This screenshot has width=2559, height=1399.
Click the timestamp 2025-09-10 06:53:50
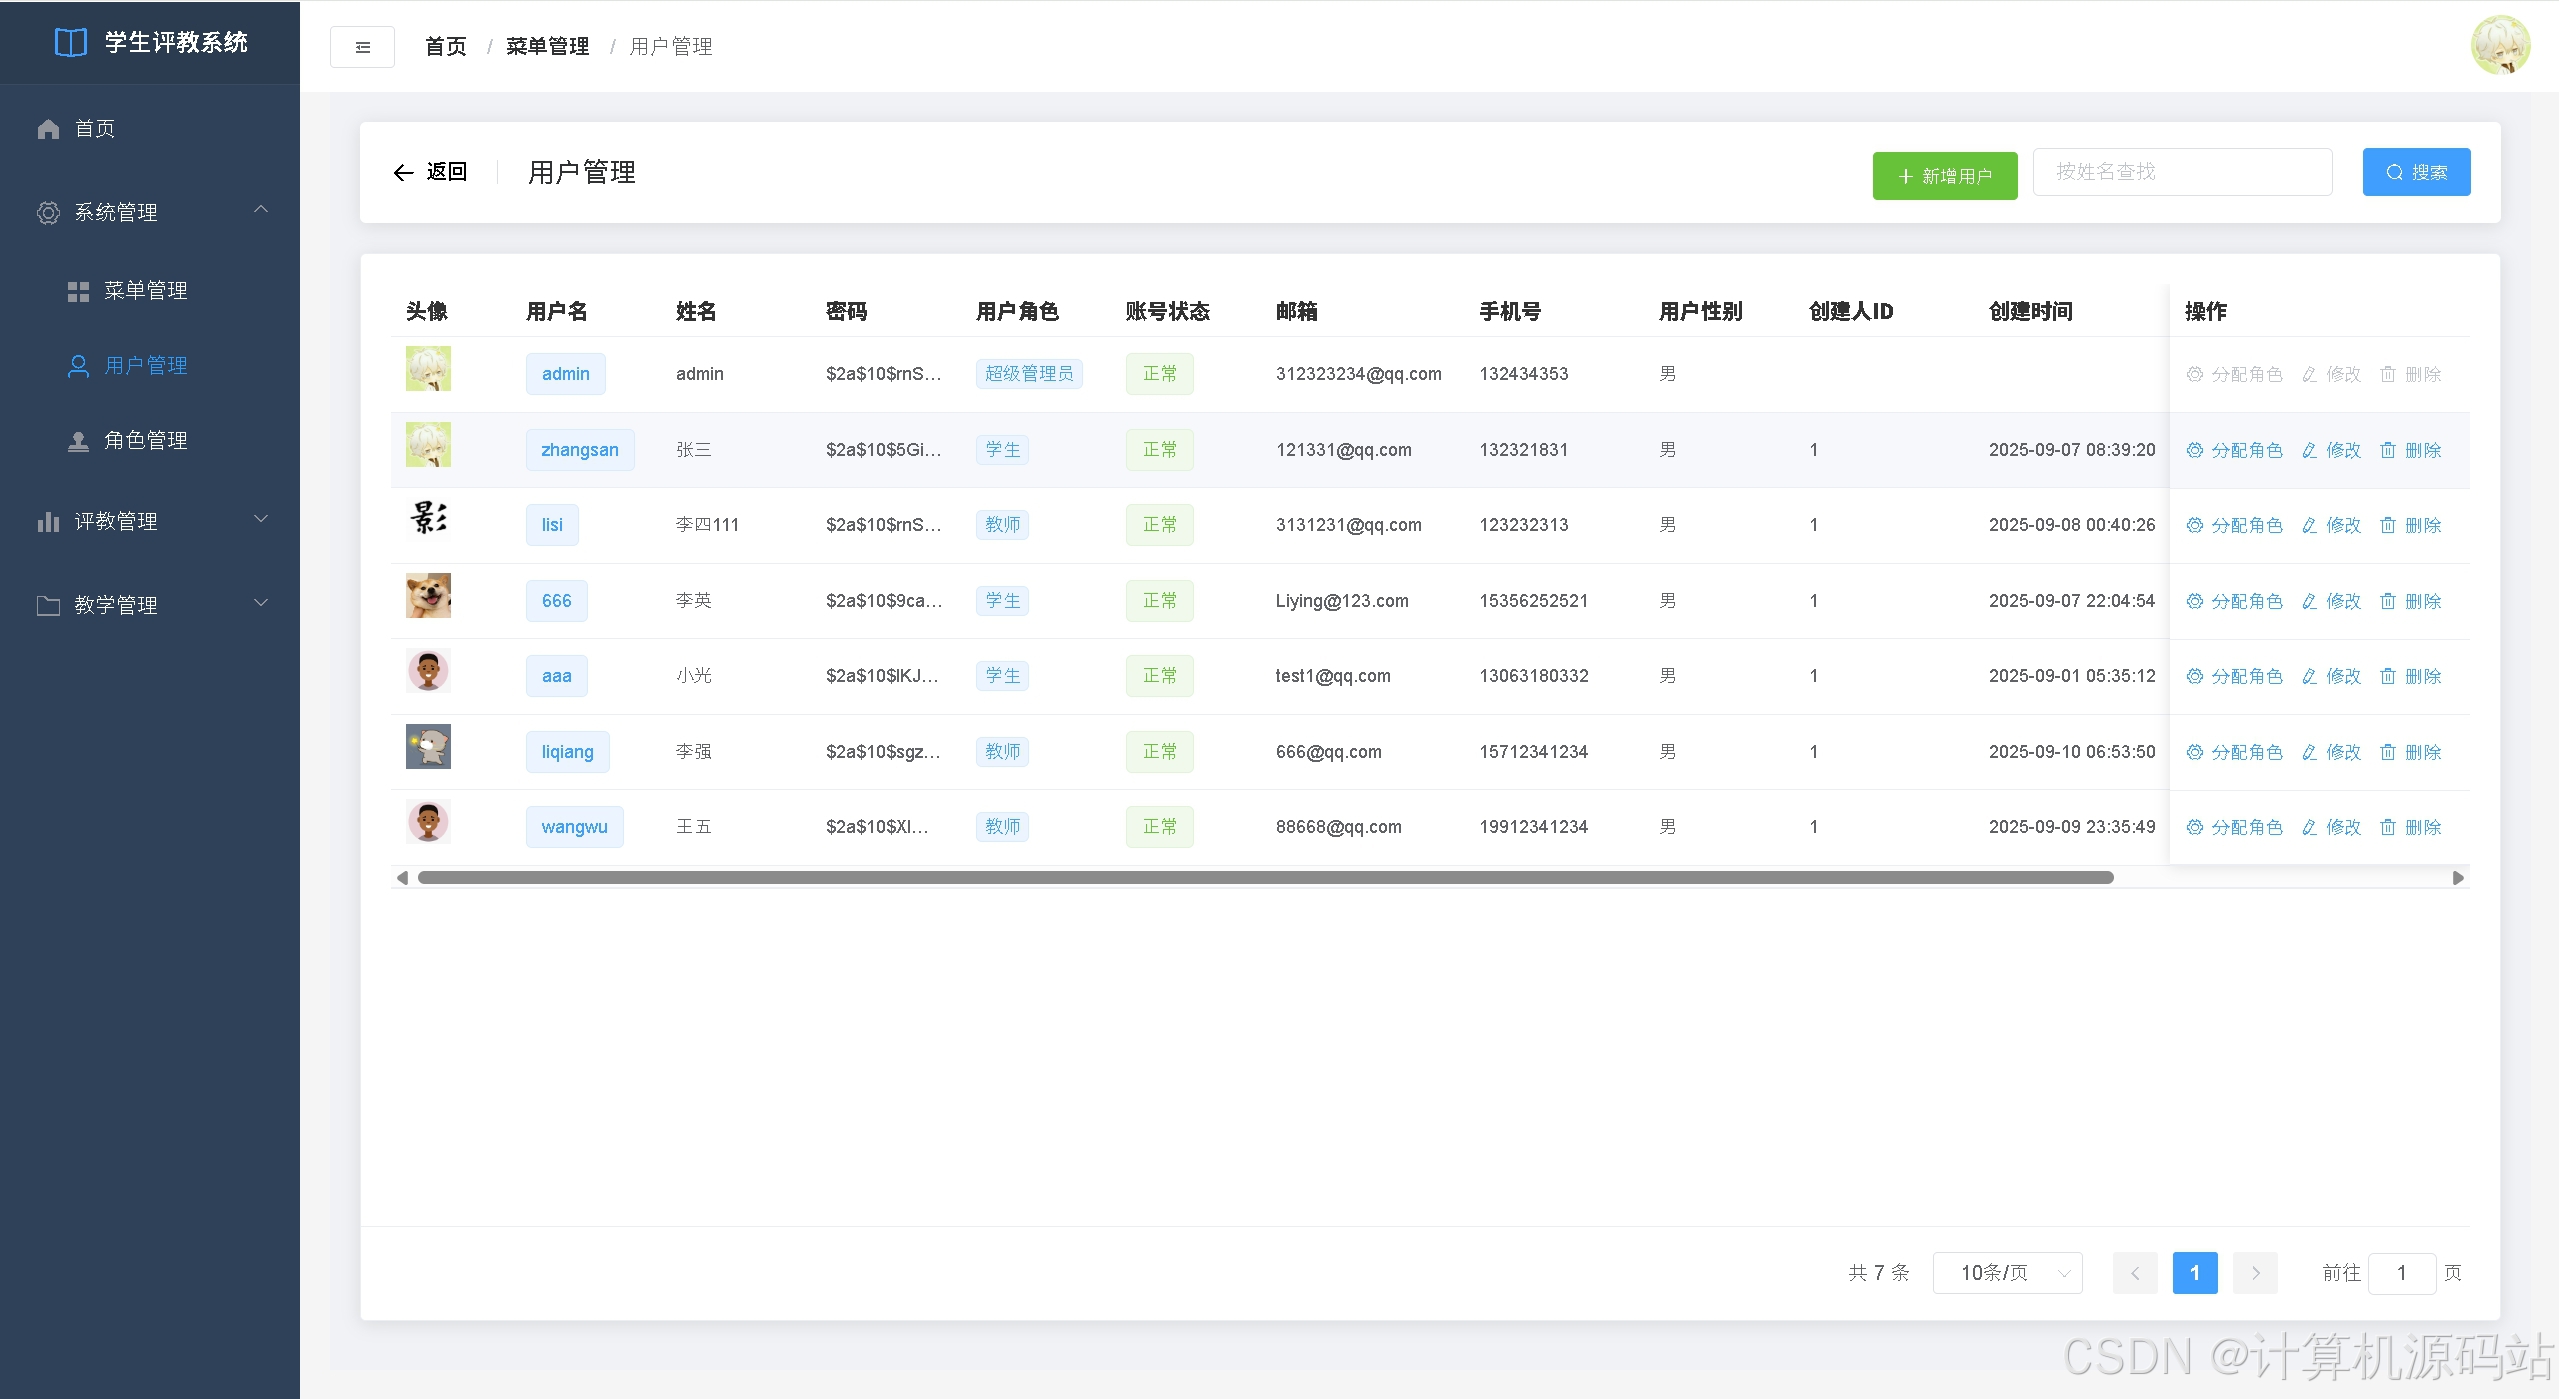(2072, 752)
